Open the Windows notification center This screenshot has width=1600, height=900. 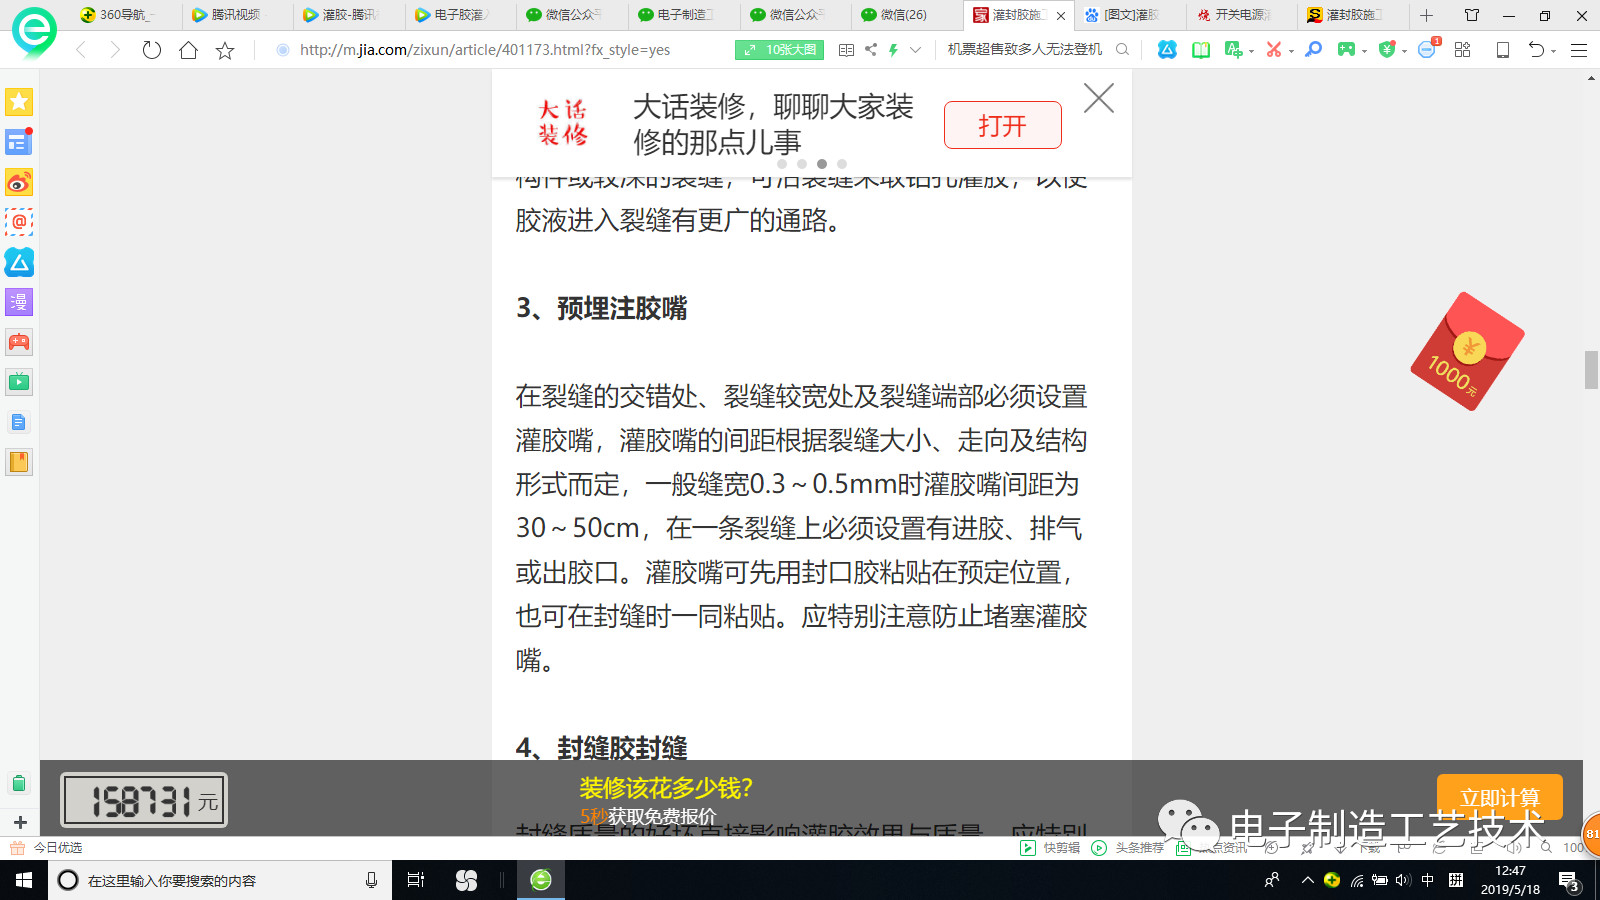[1569, 881]
